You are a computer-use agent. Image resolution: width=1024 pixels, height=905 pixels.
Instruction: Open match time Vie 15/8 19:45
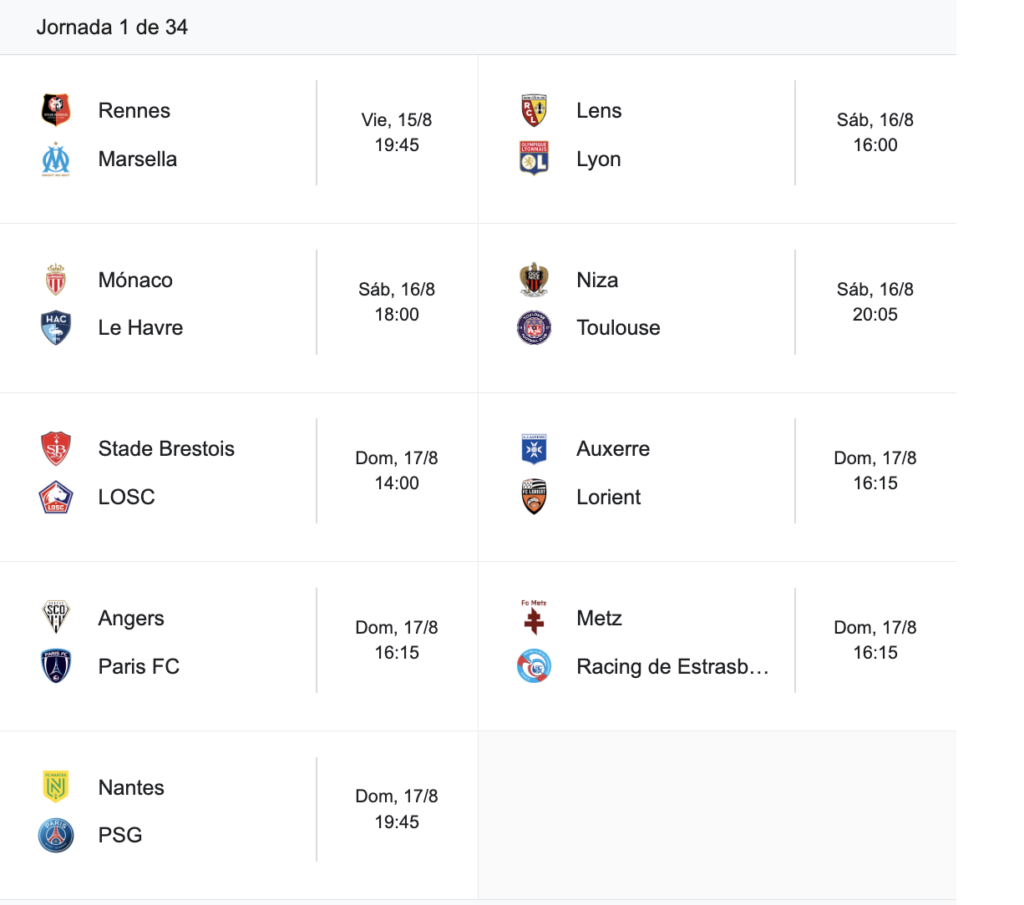pyautogui.click(x=396, y=133)
